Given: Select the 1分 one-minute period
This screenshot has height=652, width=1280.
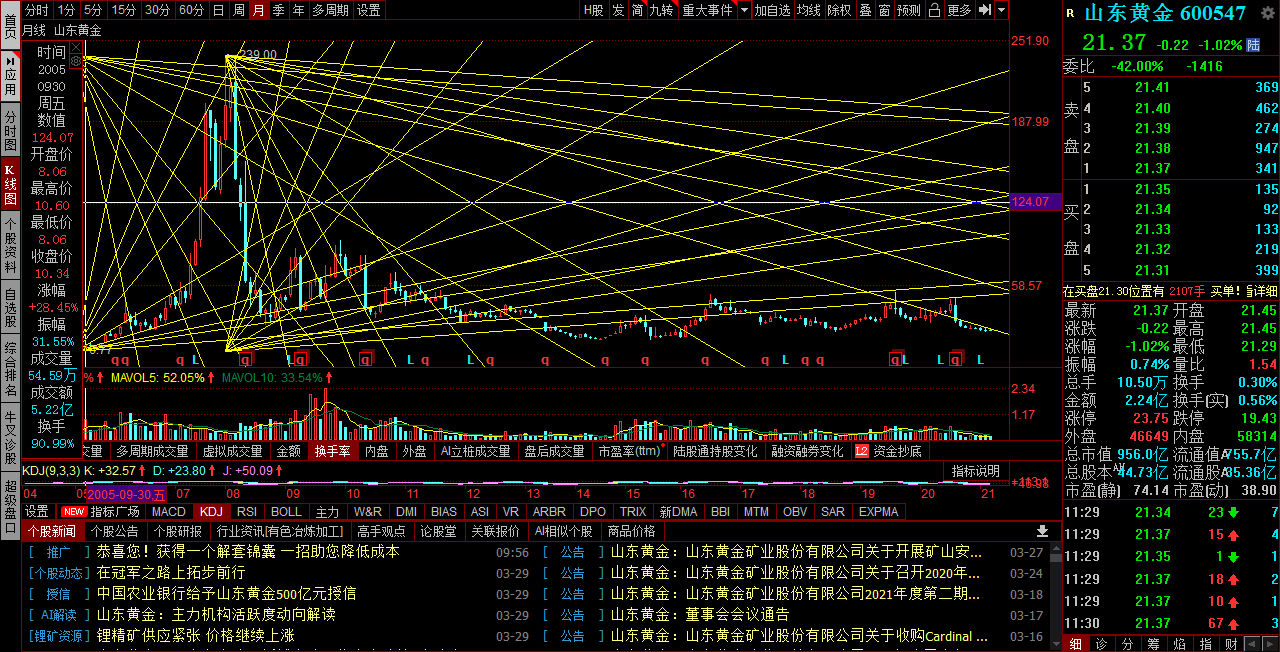Looking at the screenshot, I should click(66, 10).
